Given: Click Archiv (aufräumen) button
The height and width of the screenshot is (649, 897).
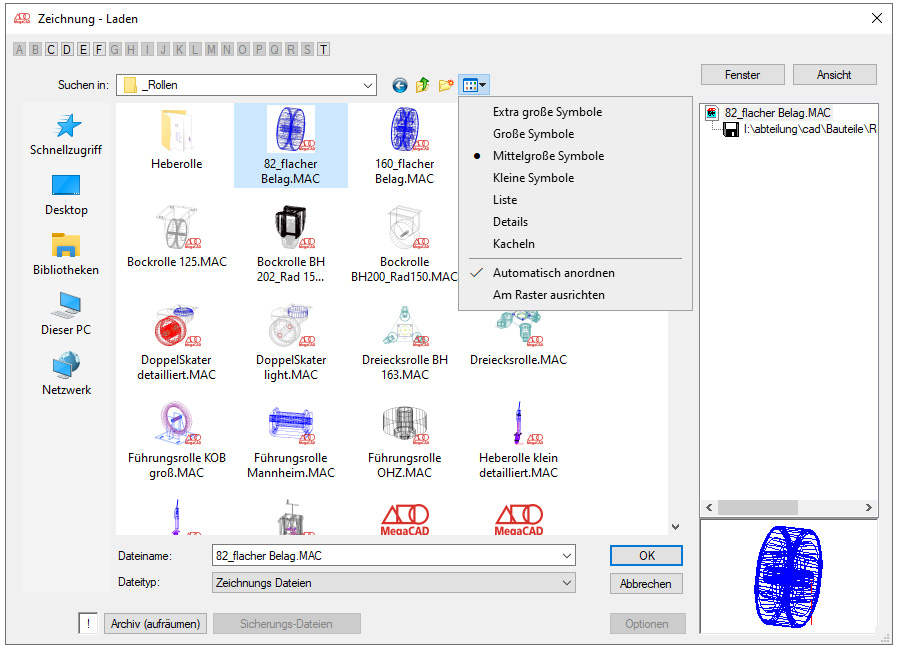Looking at the screenshot, I should pos(156,624).
